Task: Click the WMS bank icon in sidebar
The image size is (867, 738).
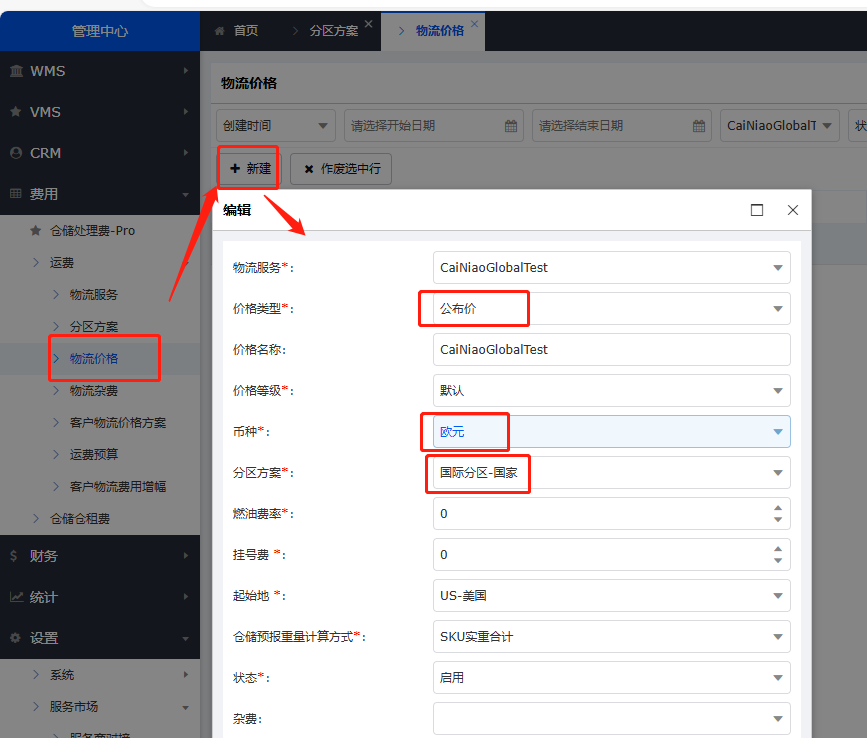Action: click(17, 71)
